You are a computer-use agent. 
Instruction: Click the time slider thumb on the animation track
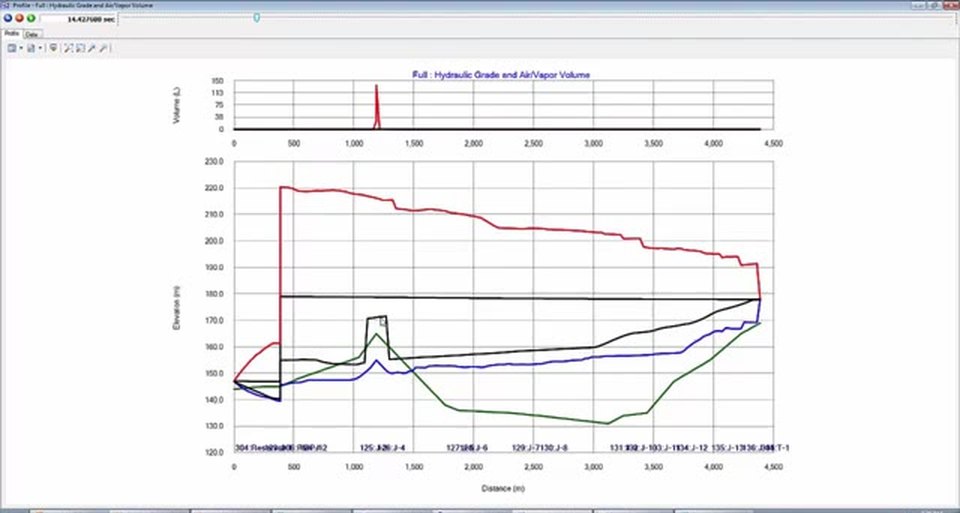pyautogui.click(x=257, y=18)
